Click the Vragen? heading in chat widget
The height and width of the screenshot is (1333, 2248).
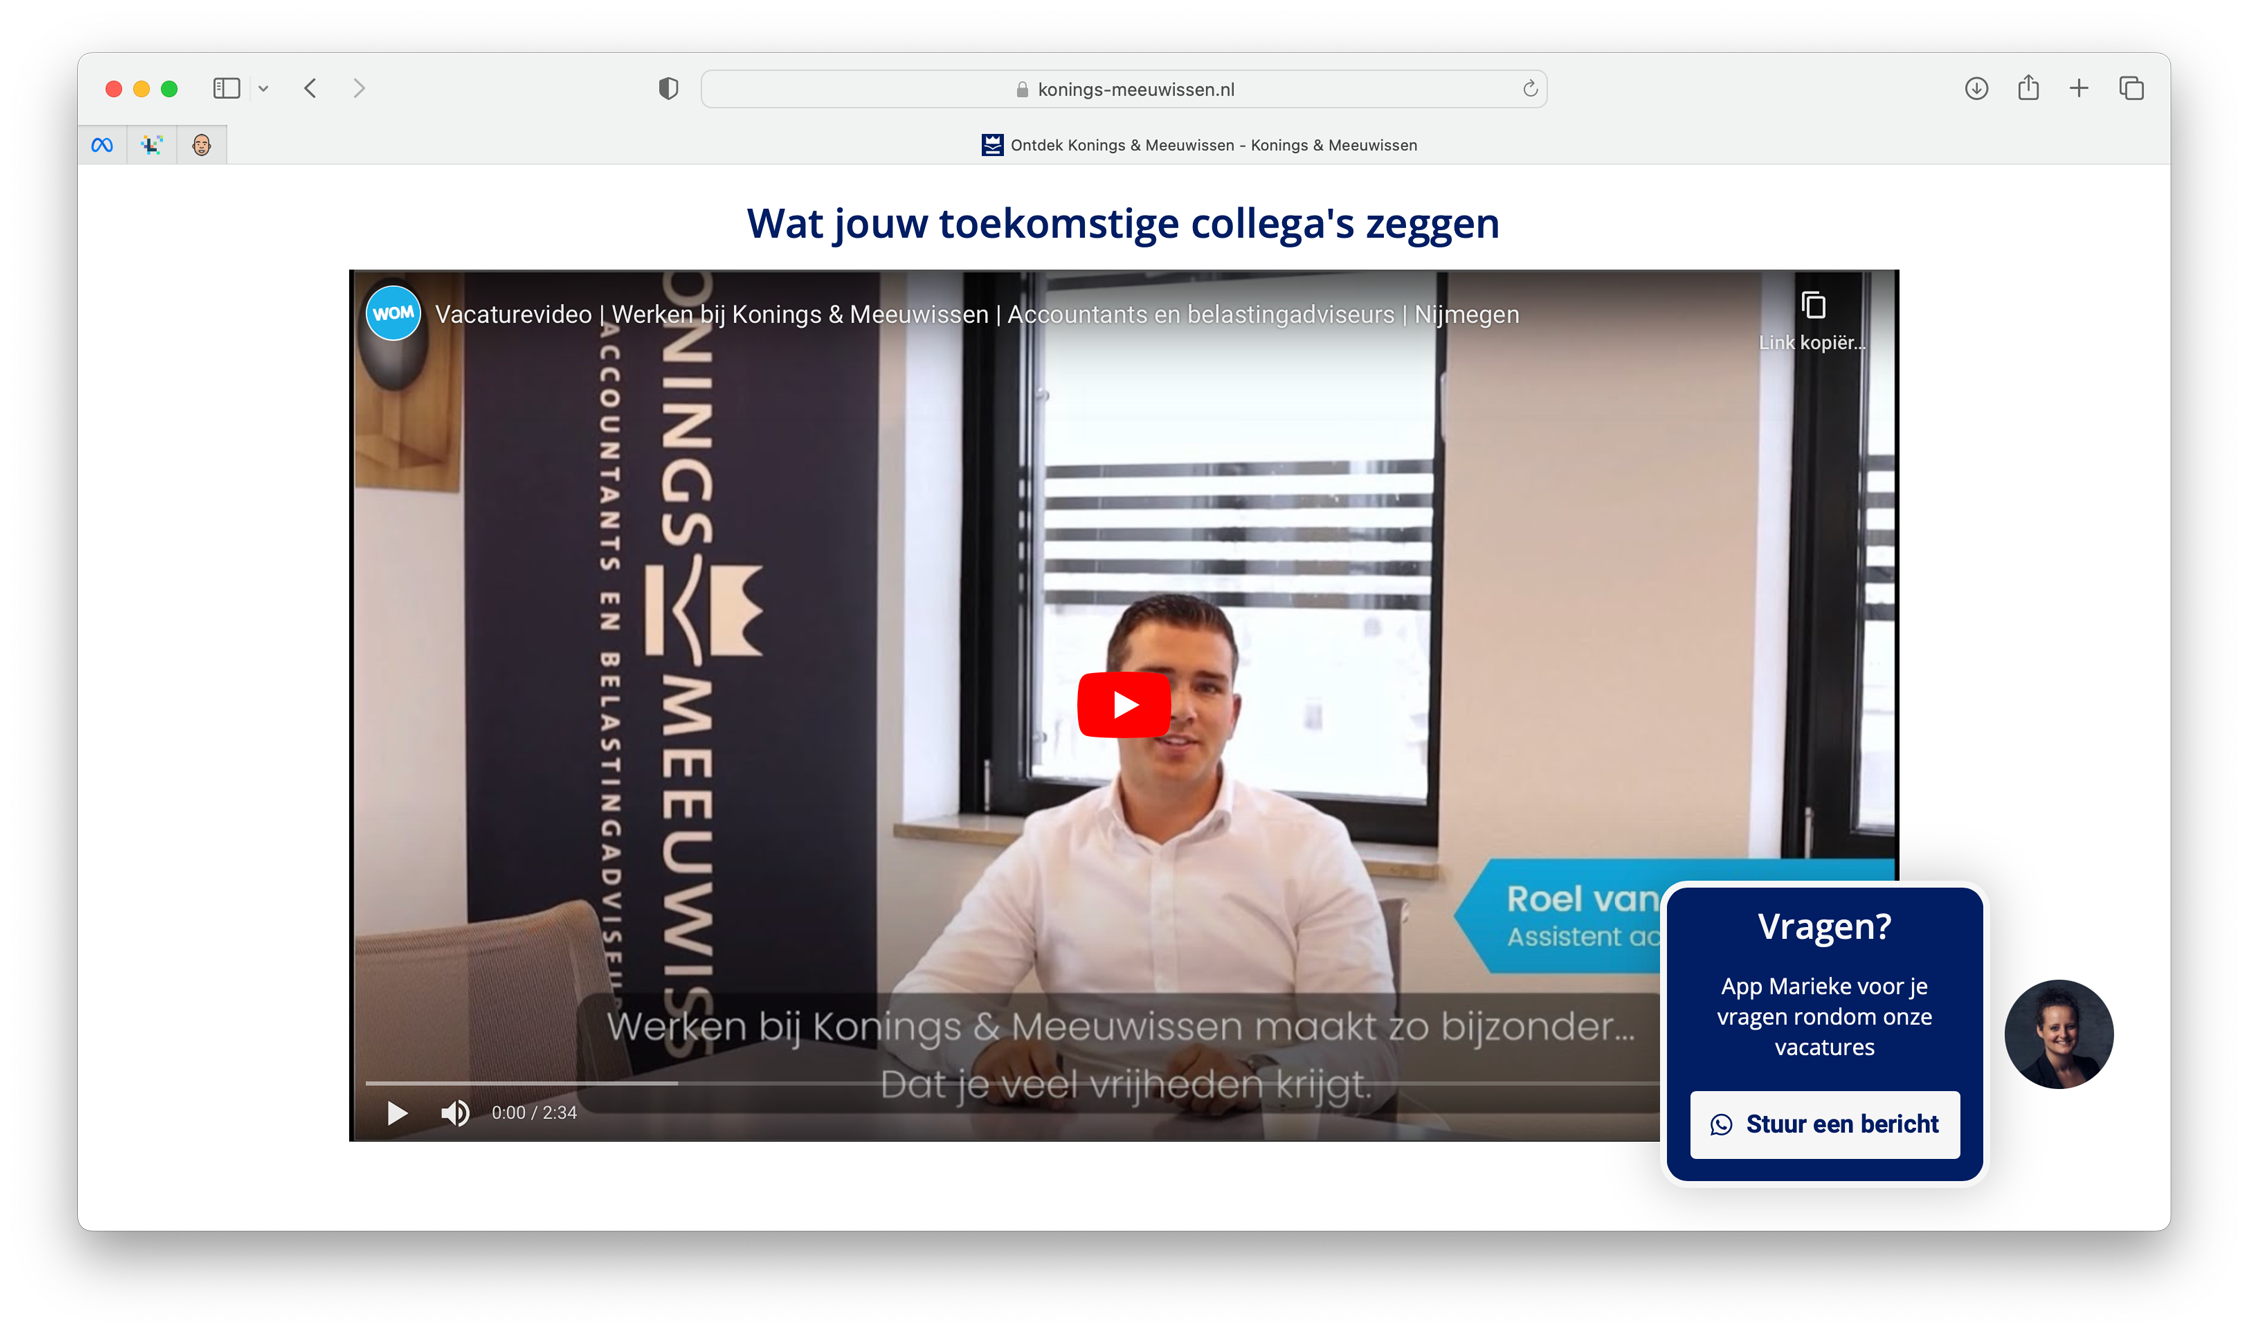point(1825,927)
